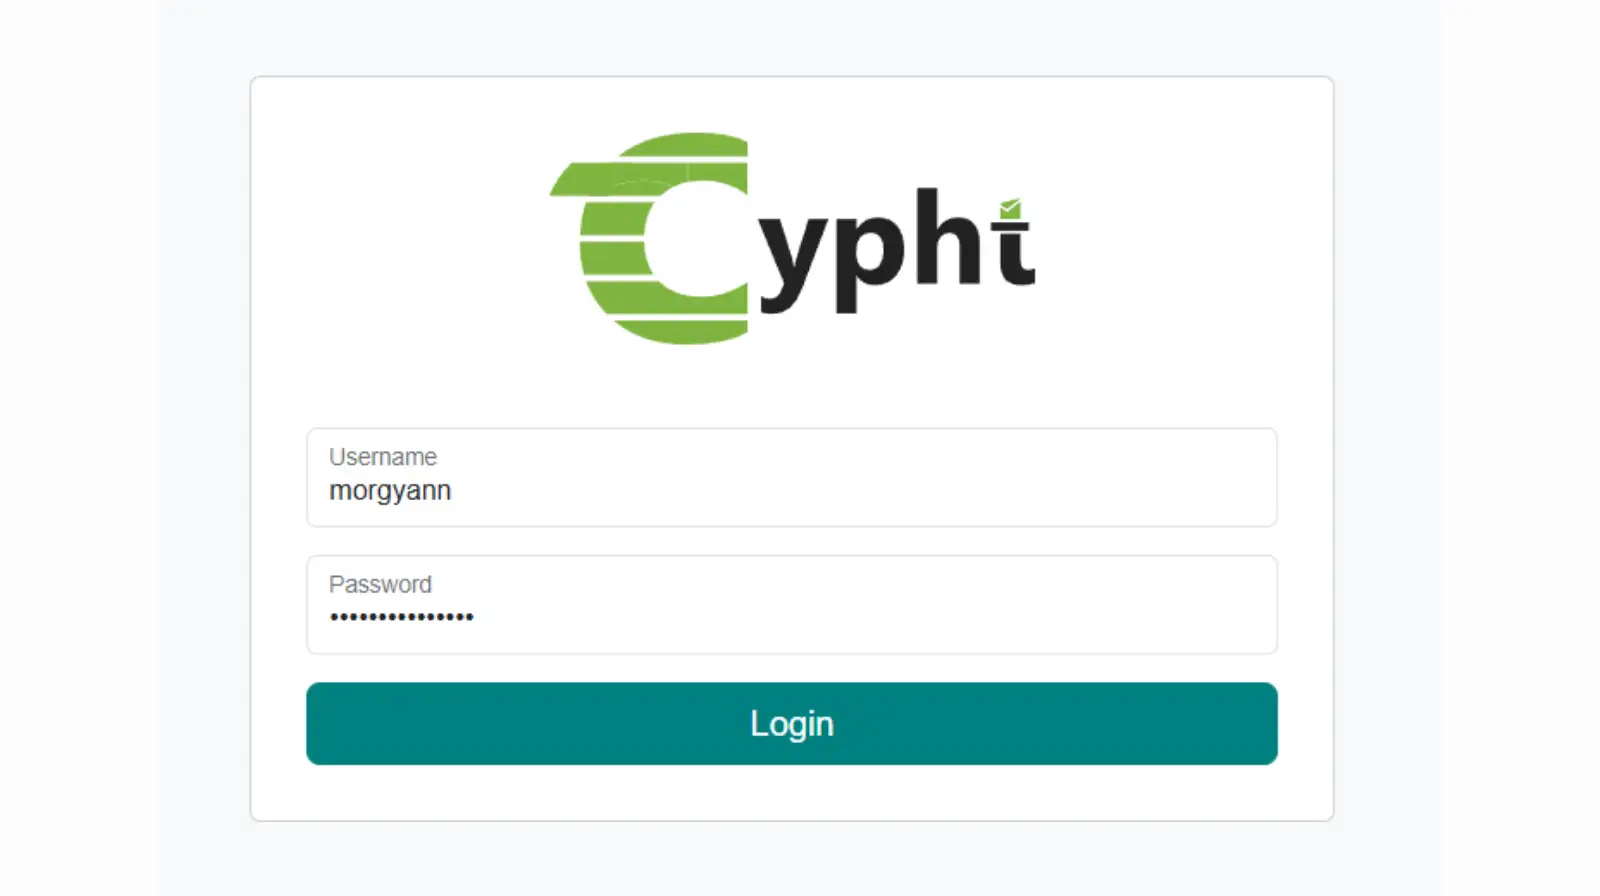This screenshot has height=896, width=1600.
Task: Click the green striped C emblem
Action: click(x=649, y=238)
